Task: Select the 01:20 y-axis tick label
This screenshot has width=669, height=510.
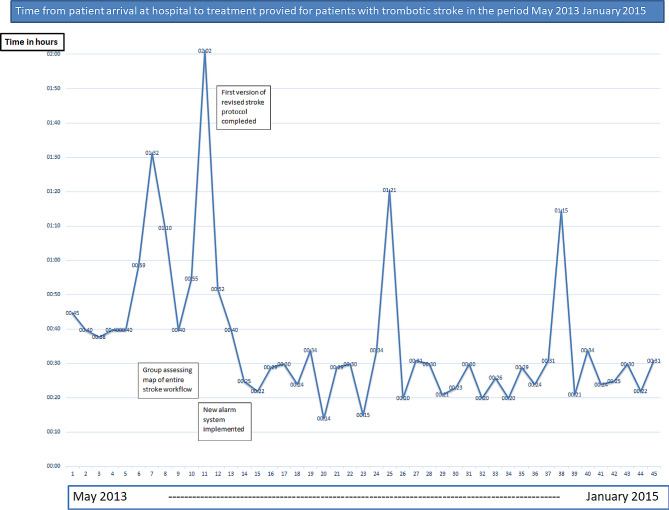Action: [53, 192]
